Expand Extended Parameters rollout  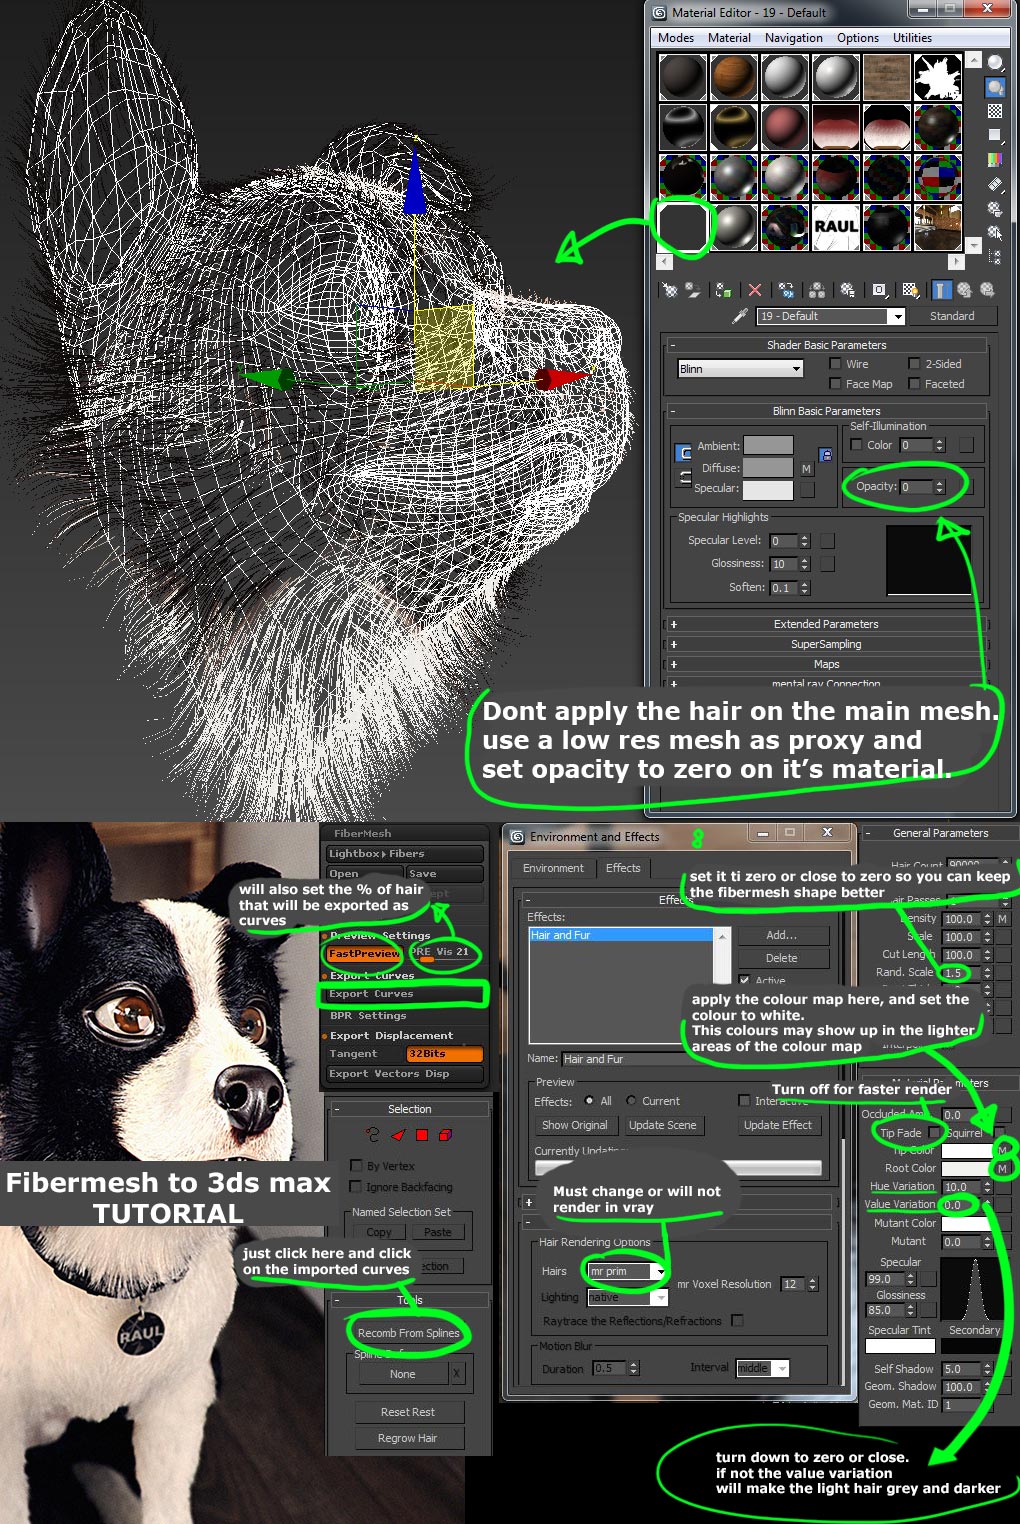pos(826,624)
